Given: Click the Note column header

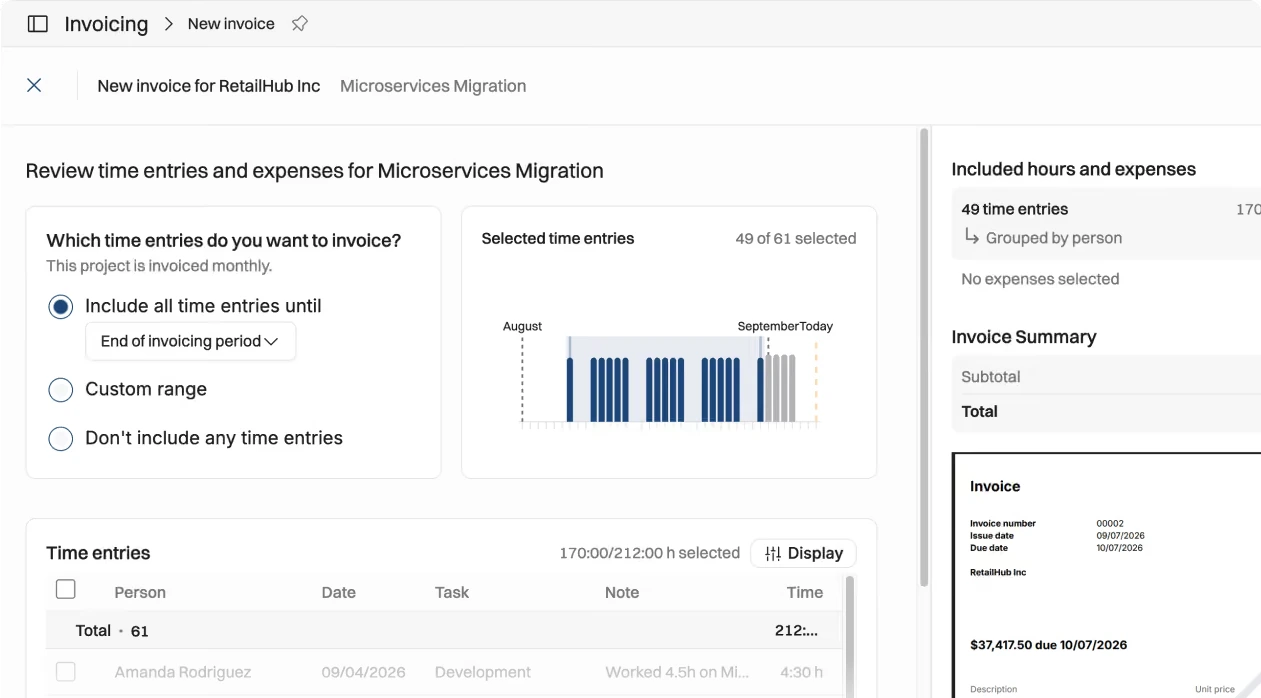Looking at the screenshot, I should coord(622,592).
